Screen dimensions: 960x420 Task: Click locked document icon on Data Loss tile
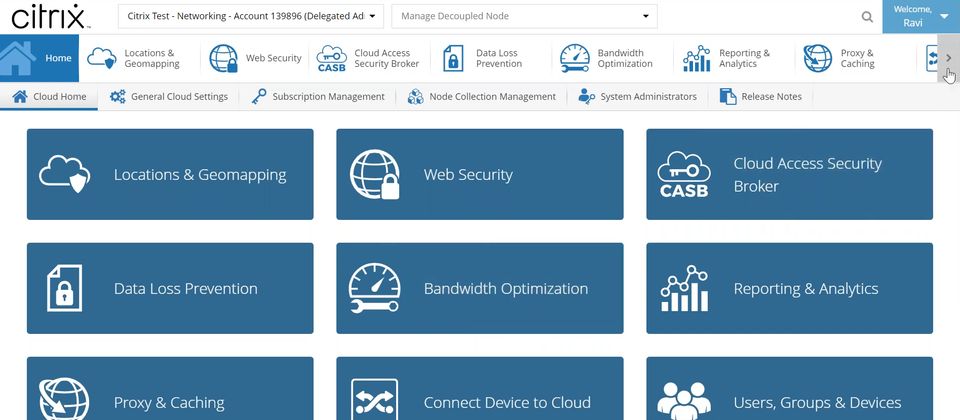[64, 288]
